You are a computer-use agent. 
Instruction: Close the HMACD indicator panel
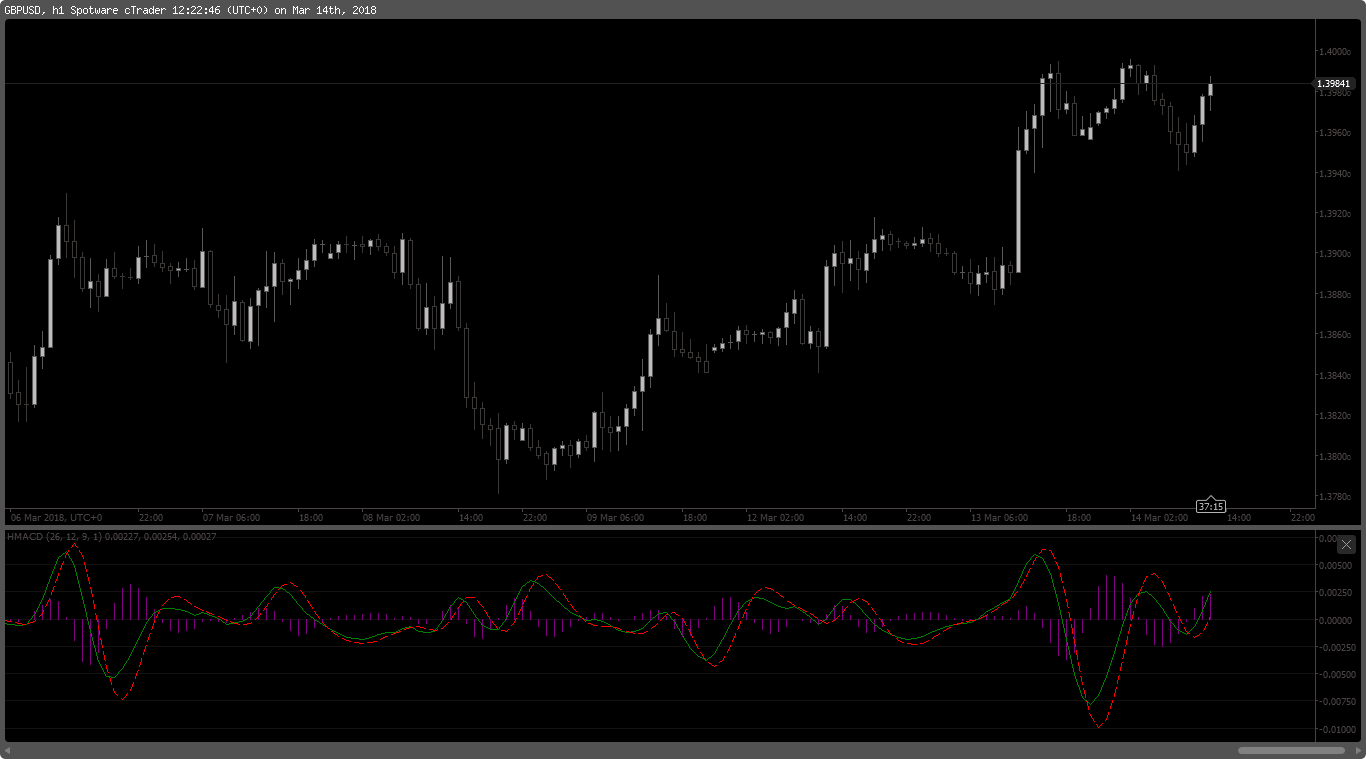[x=1346, y=545]
